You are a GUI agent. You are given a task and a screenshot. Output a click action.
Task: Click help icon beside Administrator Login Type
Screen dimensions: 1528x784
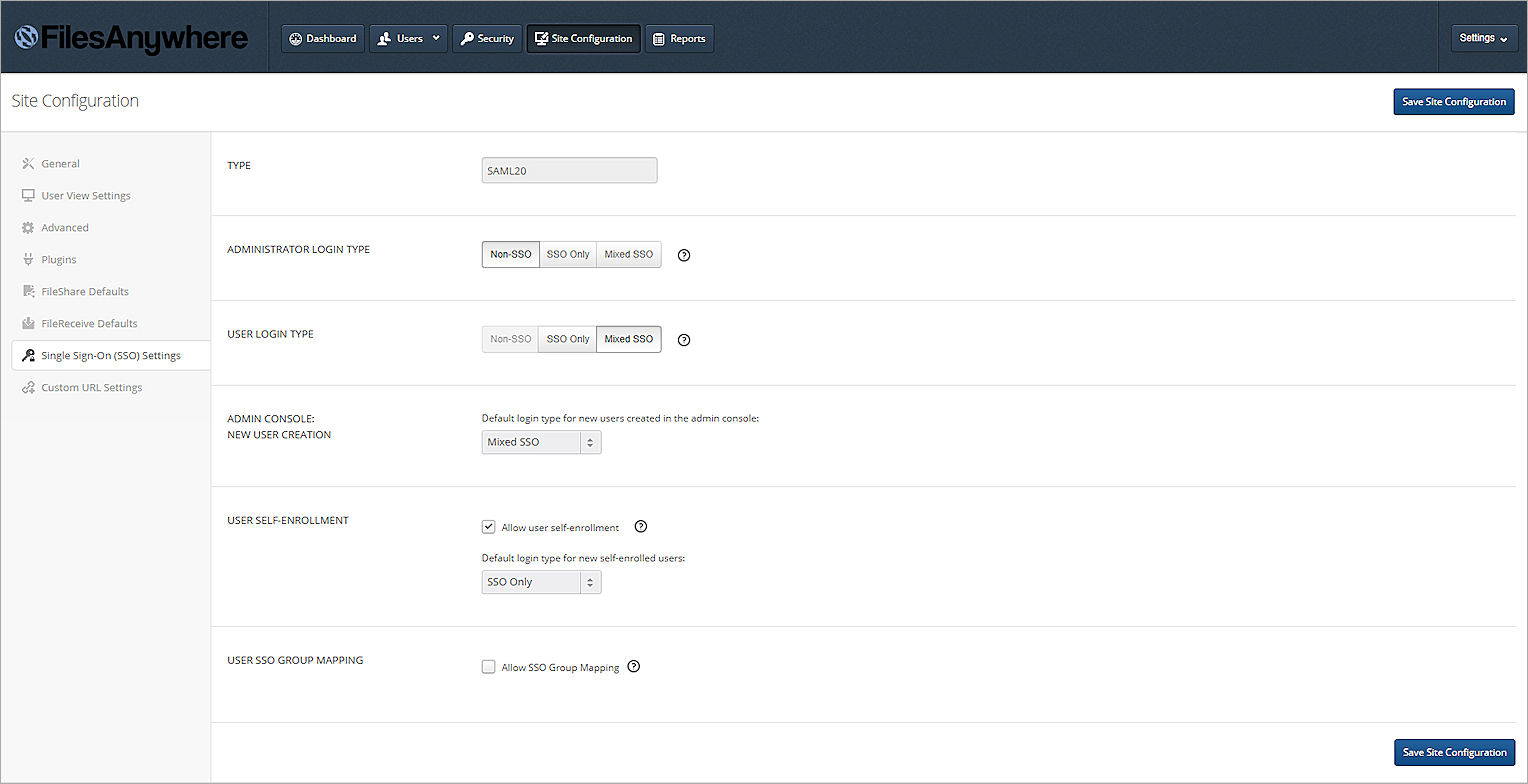click(x=684, y=255)
